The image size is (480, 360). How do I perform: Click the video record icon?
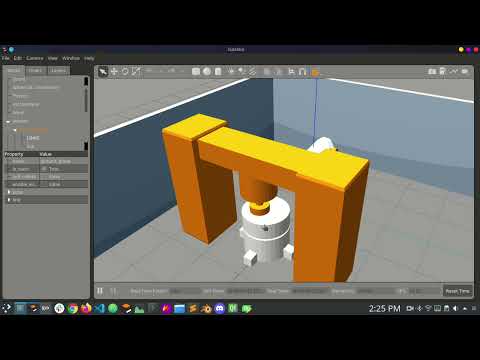coord(465,71)
